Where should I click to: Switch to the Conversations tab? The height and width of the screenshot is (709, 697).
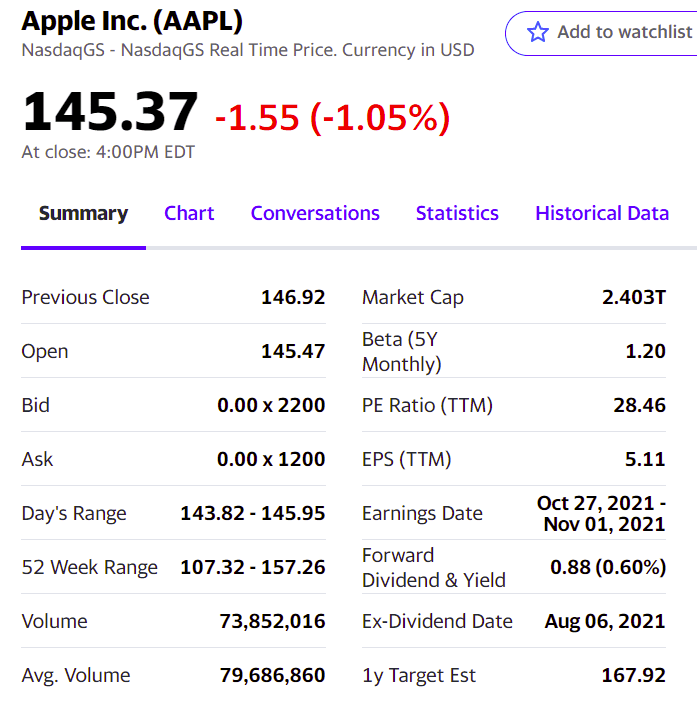point(315,213)
